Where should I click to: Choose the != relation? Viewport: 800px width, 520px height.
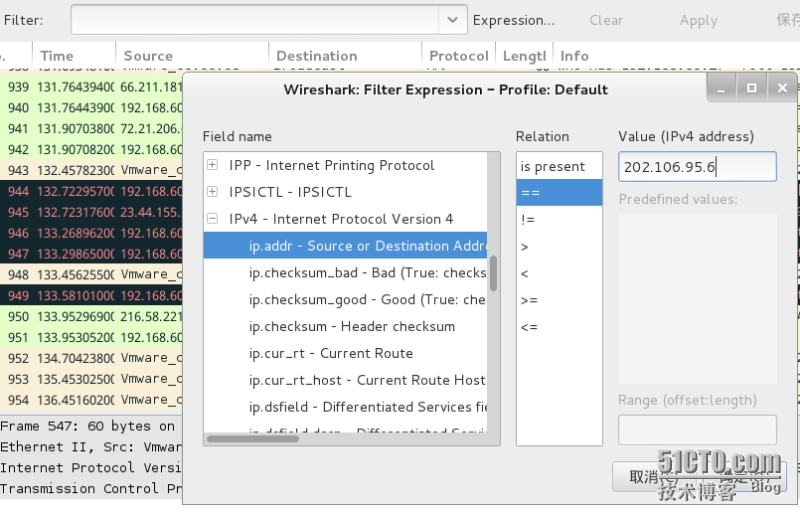point(559,220)
